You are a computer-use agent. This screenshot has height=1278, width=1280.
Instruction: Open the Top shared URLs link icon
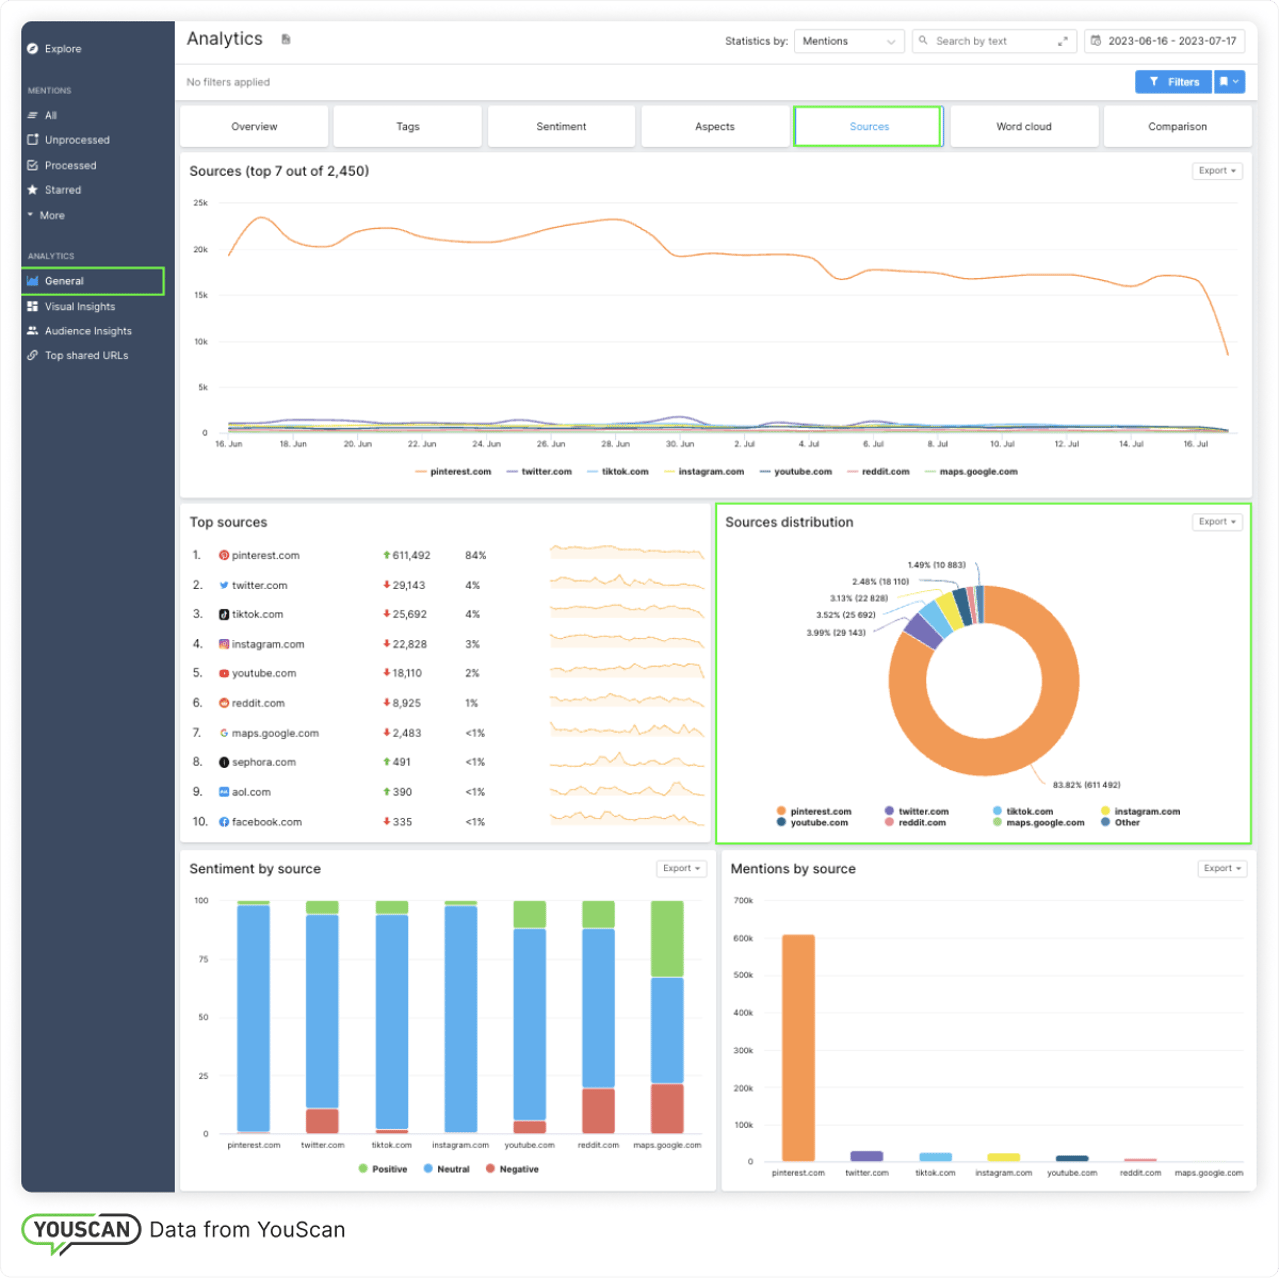(x=33, y=356)
